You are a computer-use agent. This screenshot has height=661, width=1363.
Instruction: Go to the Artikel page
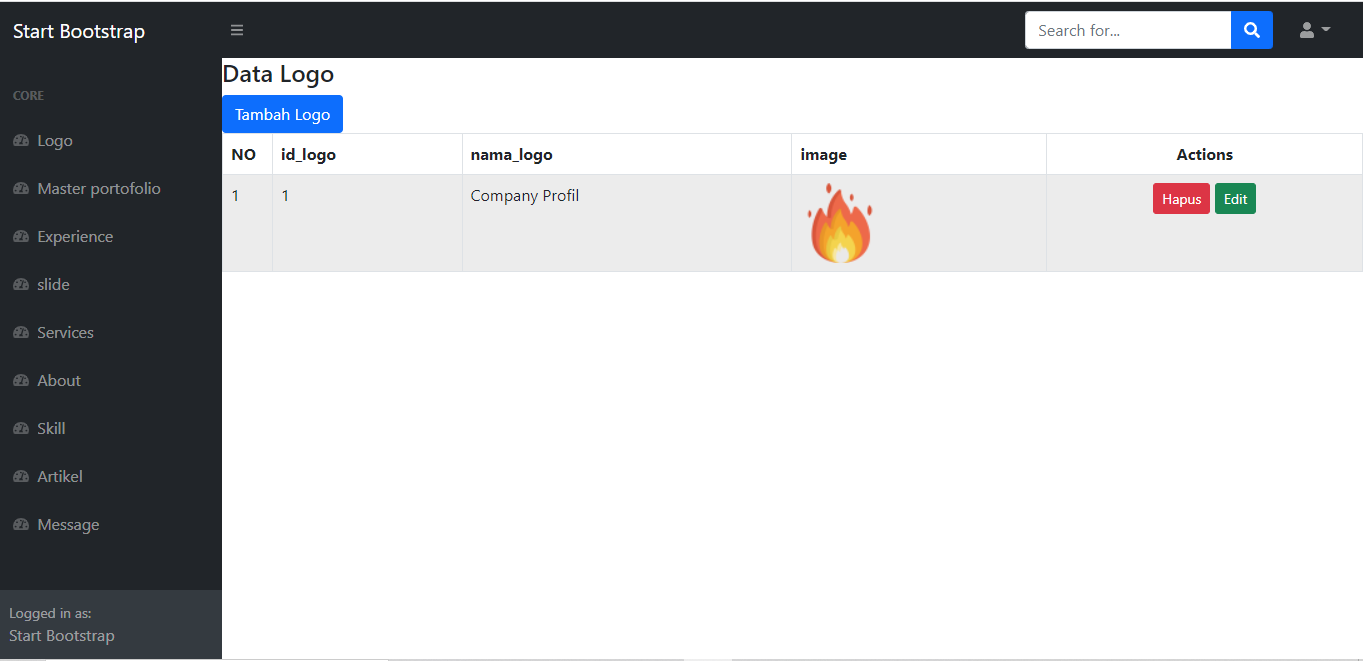(60, 477)
